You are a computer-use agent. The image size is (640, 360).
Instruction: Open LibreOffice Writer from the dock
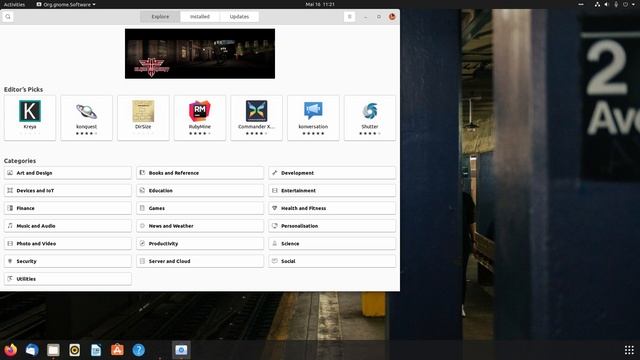[96, 350]
